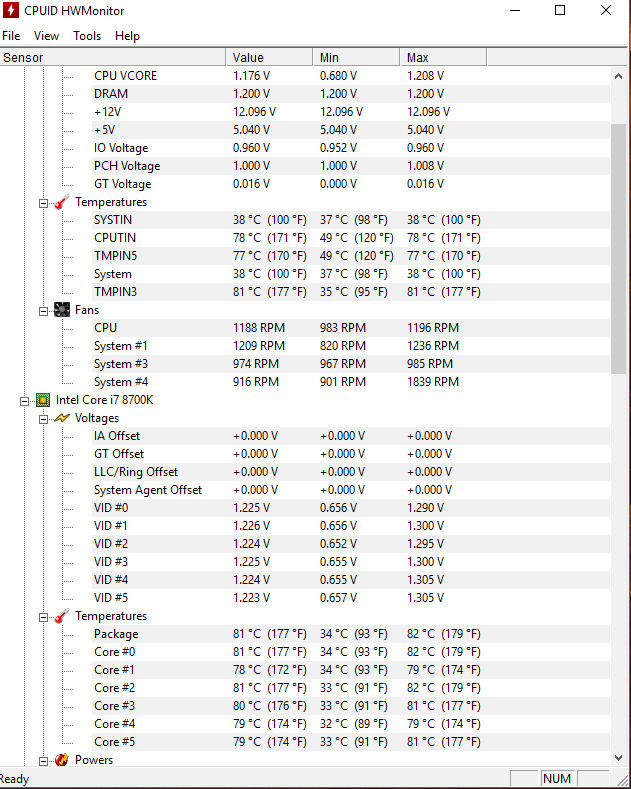Open the Help menu
This screenshot has height=789, width=631.
(127, 36)
